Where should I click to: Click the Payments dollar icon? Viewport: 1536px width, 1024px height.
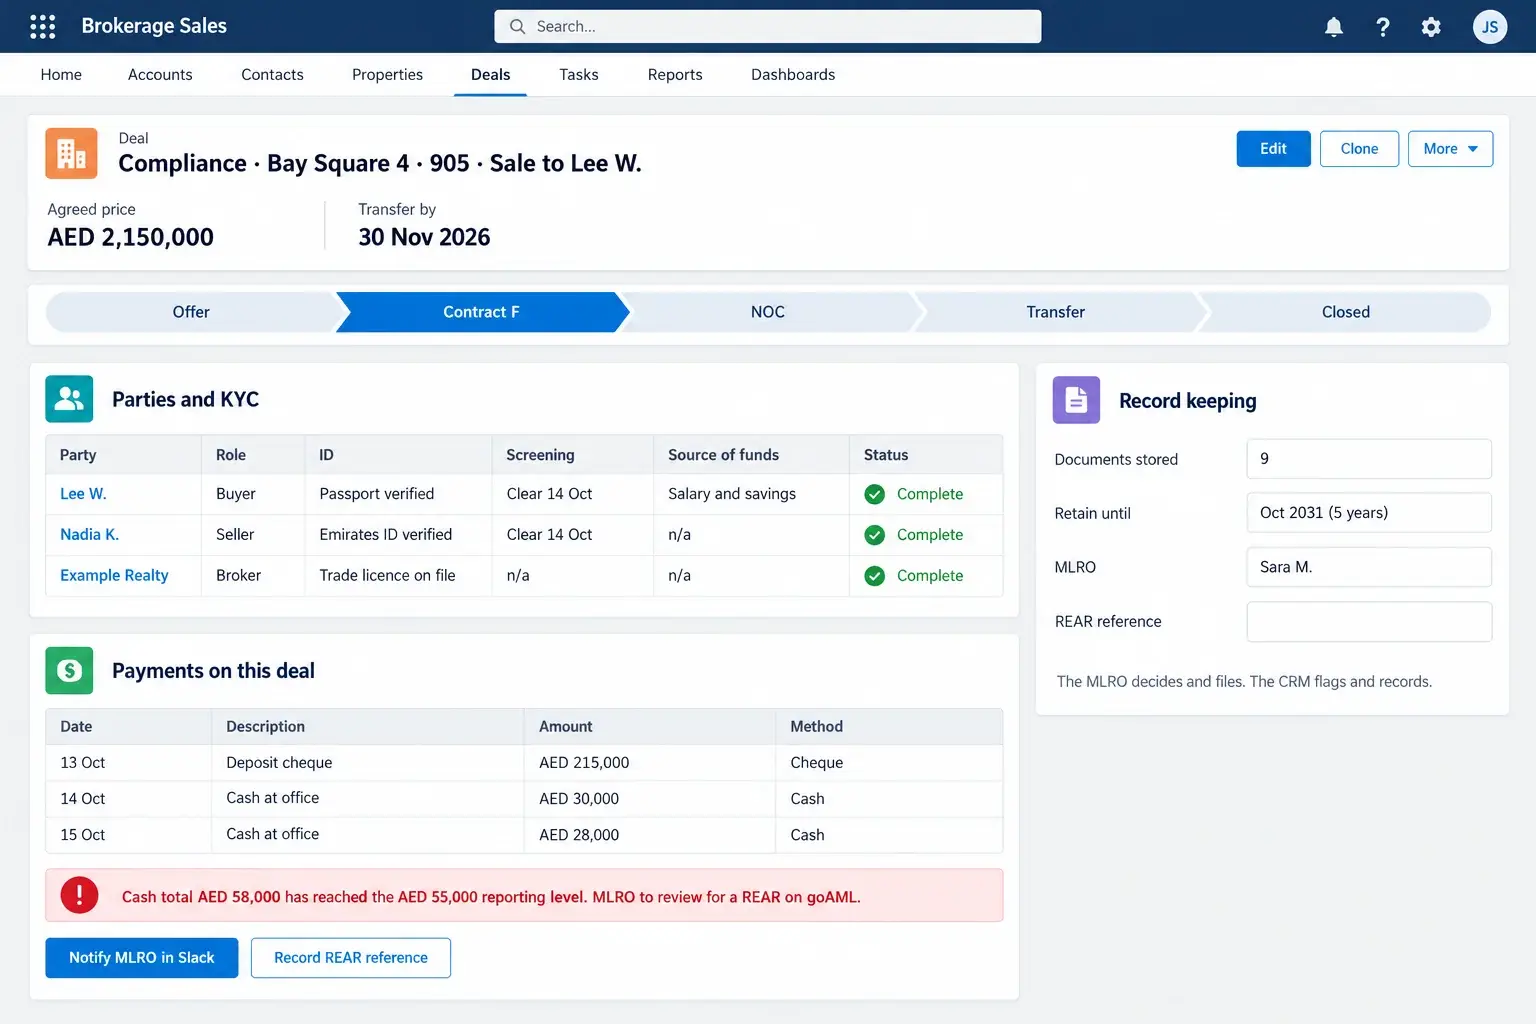click(x=69, y=670)
